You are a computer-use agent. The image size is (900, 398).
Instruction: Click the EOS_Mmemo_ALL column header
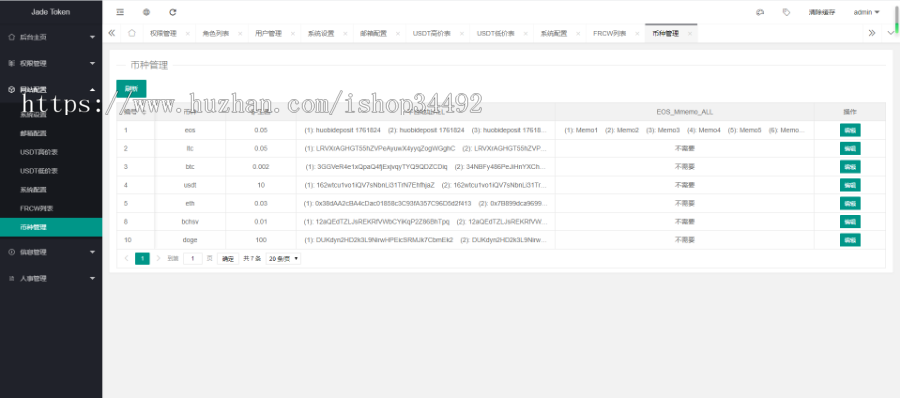coord(684,111)
